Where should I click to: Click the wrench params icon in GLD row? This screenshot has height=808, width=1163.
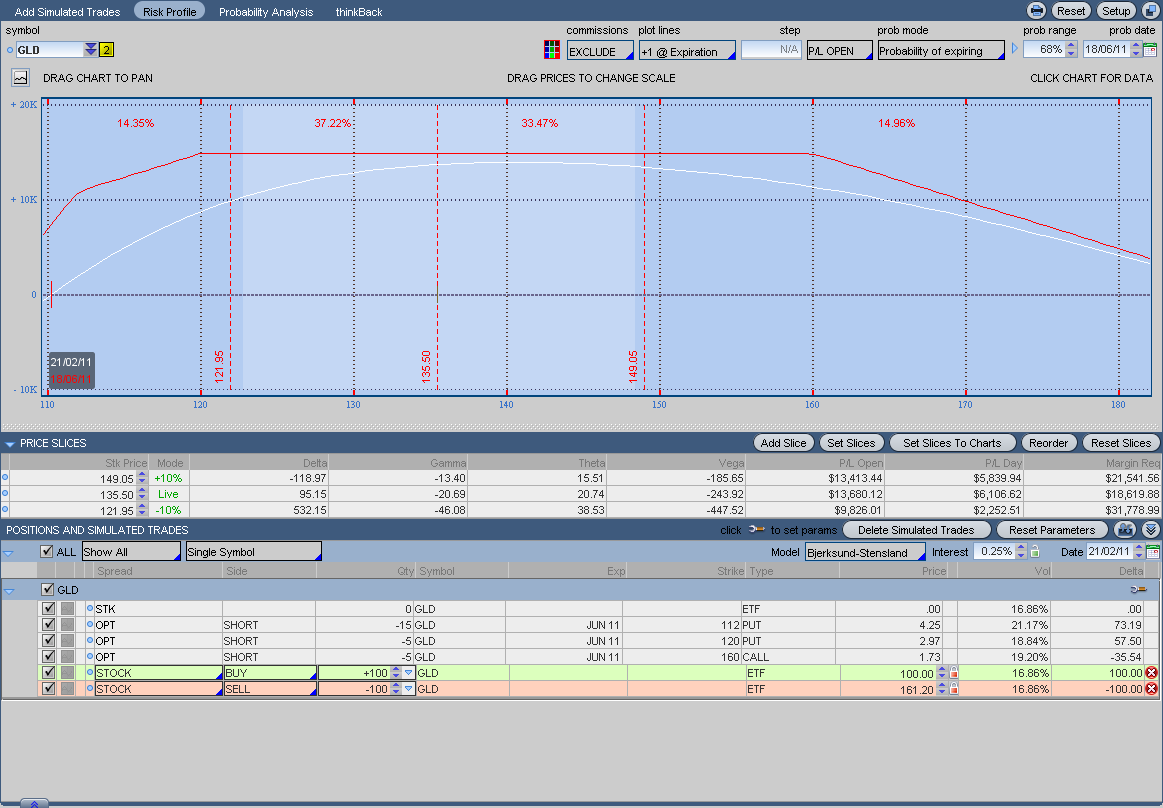(1137, 590)
